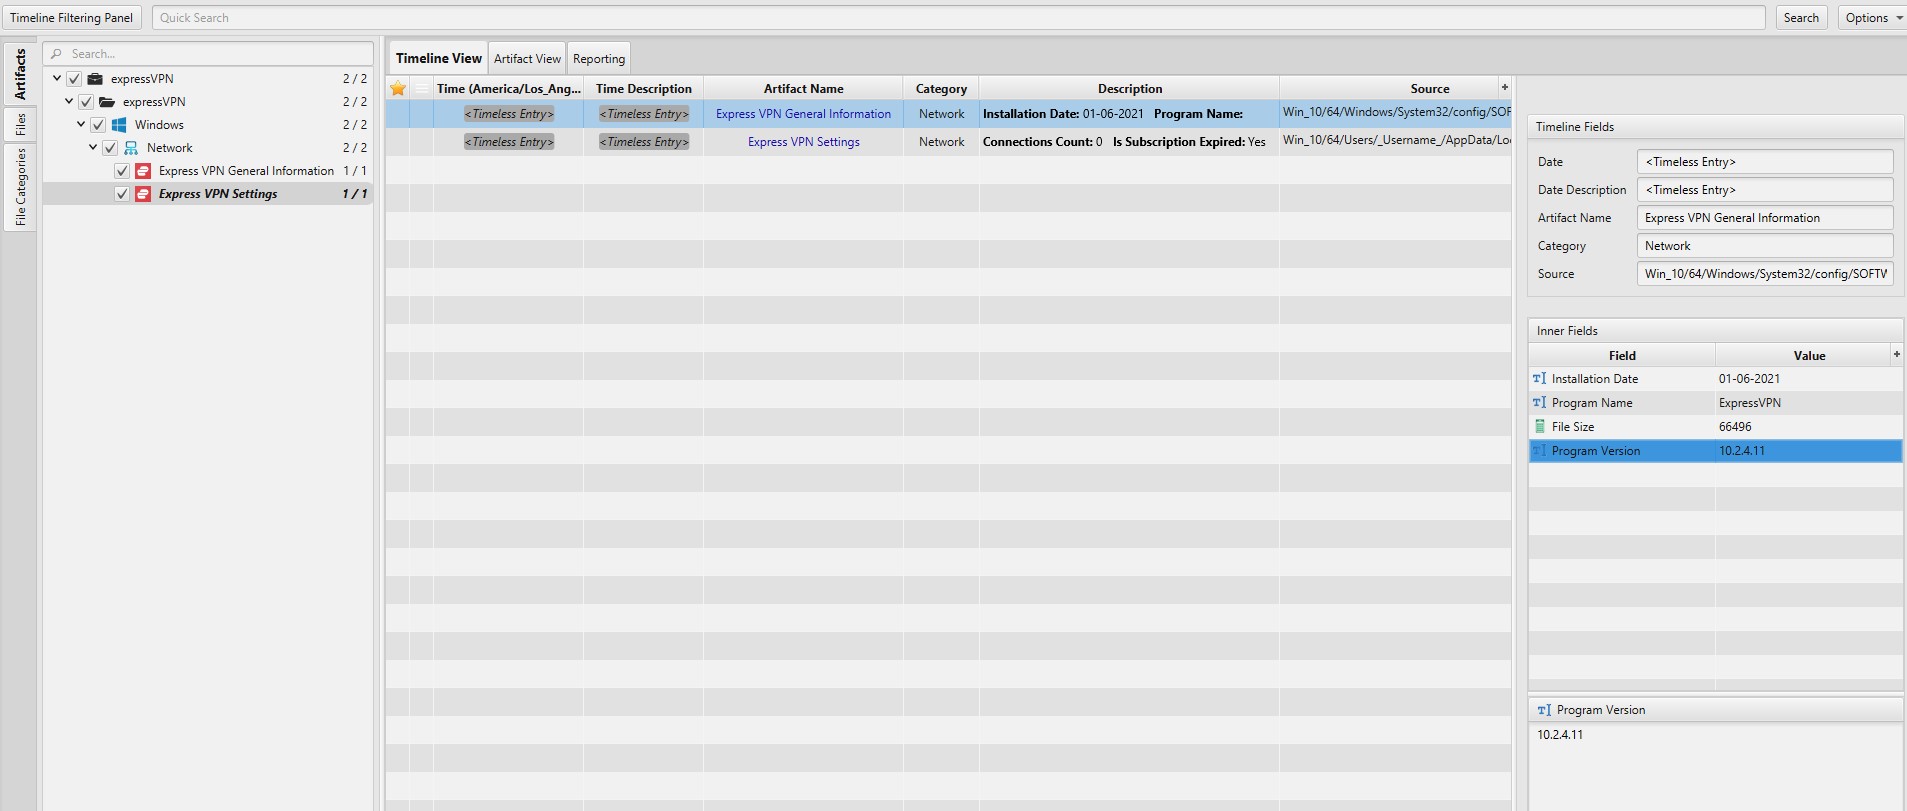This screenshot has width=1907, height=811.
Task: Open Express VPN Settings link in table
Action: pos(803,142)
